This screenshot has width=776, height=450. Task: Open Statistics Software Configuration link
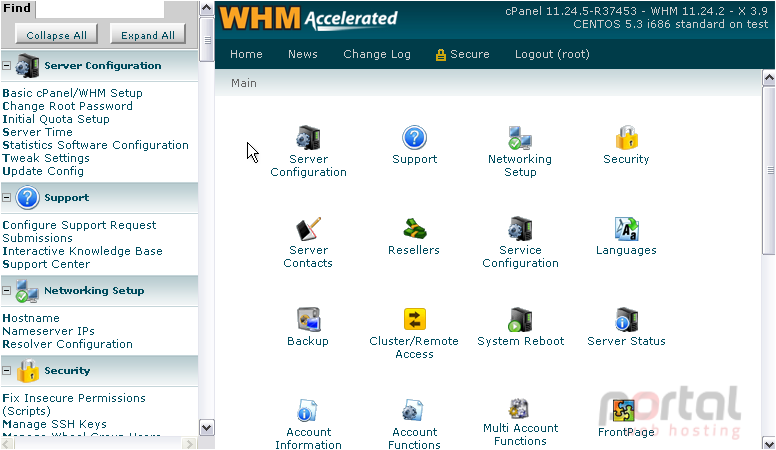click(96, 145)
